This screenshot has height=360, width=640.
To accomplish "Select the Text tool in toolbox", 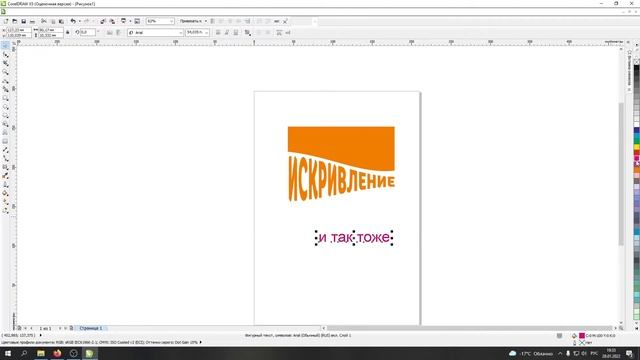I will point(5,133).
